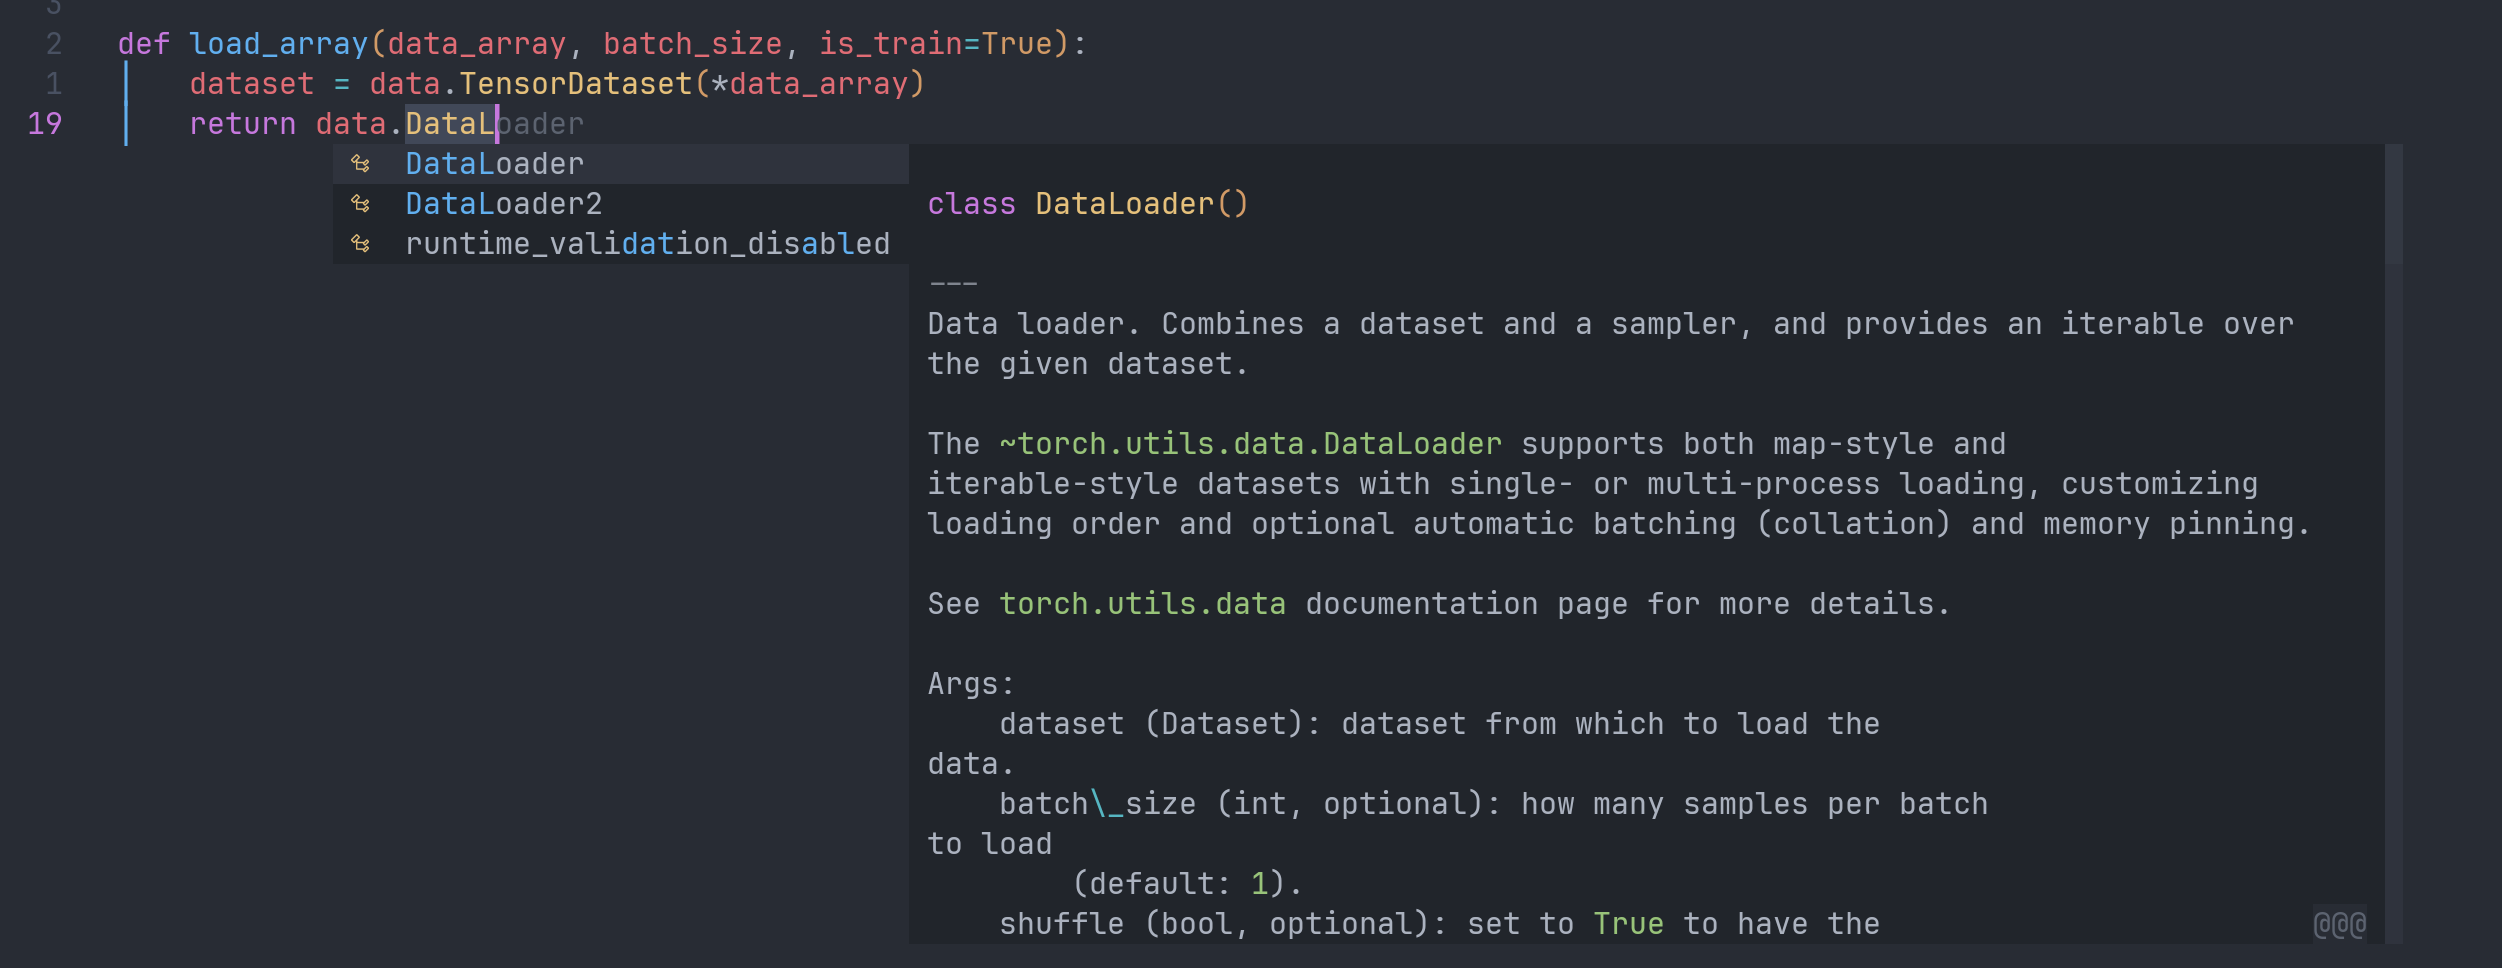The width and height of the screenshot is (2502, 968).
Task: Click the icon beside runtime_validation_disabled
Action: 361,244
